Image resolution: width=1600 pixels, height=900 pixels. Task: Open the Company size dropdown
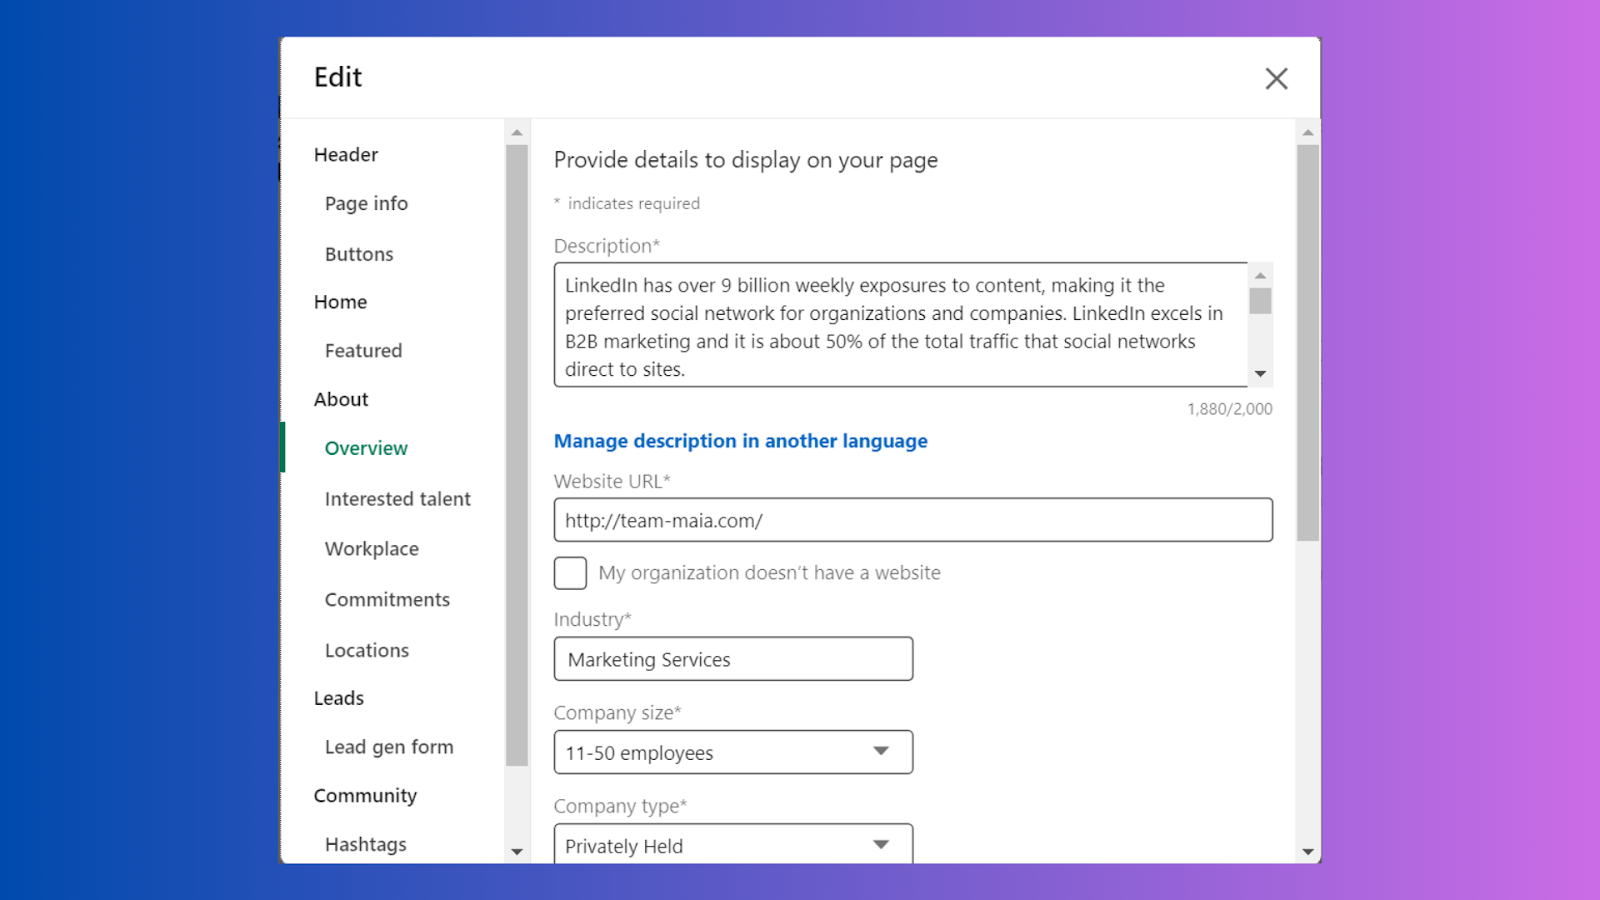[x=733, y=752]
